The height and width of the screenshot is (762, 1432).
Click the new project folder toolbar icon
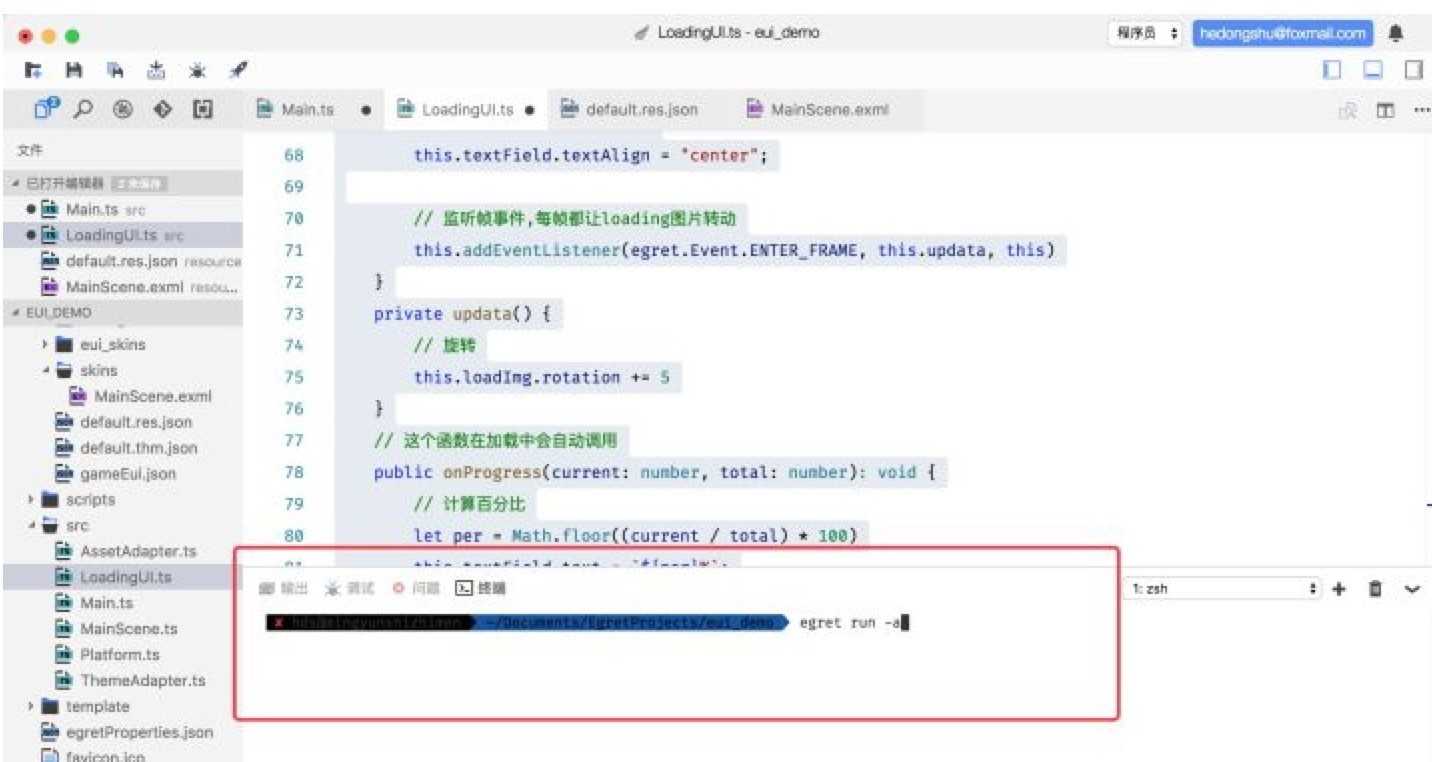point(34,70)
